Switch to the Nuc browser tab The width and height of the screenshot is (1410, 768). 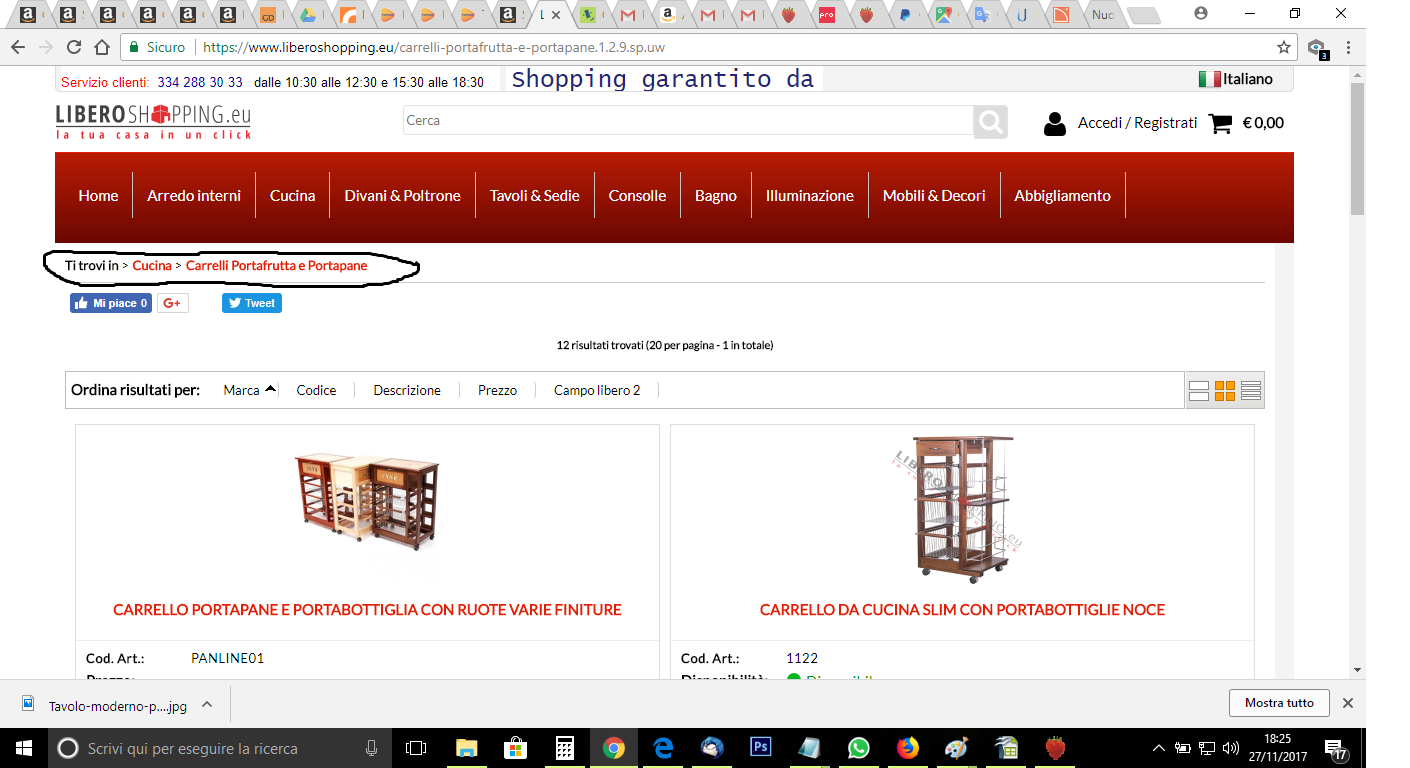coord(1103,15)
